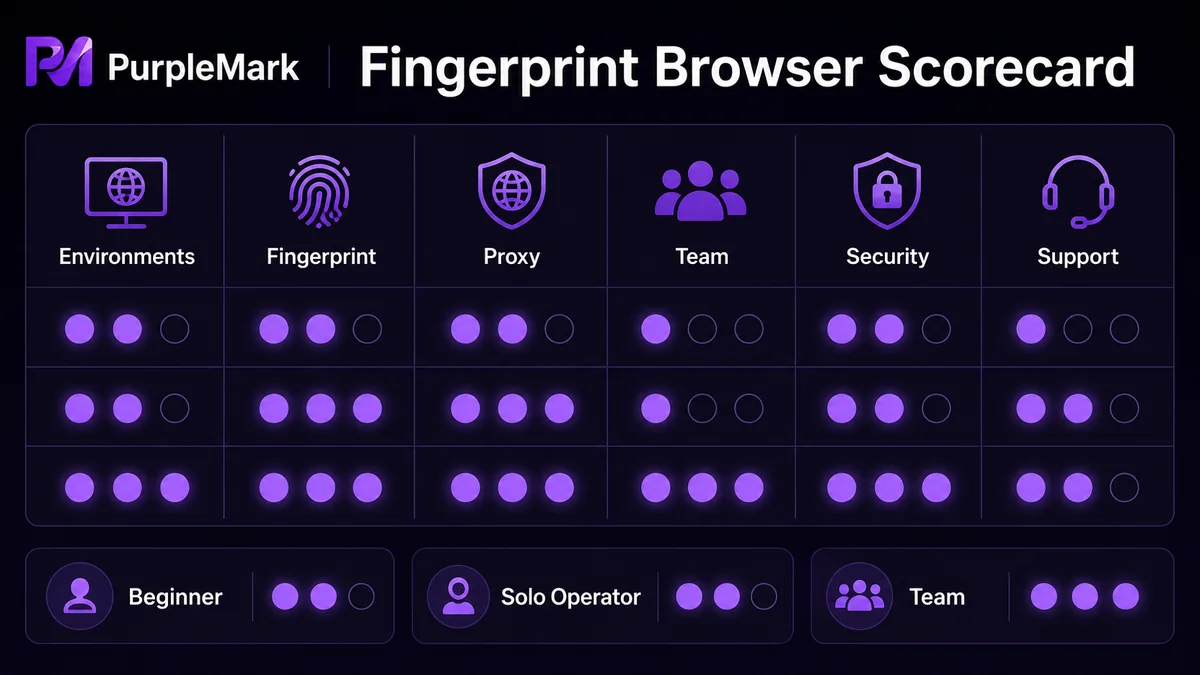The width and height of the screenshot is (1200, 675).
Task: Click the Support headset icon
Action: (x=1078, y=191)
